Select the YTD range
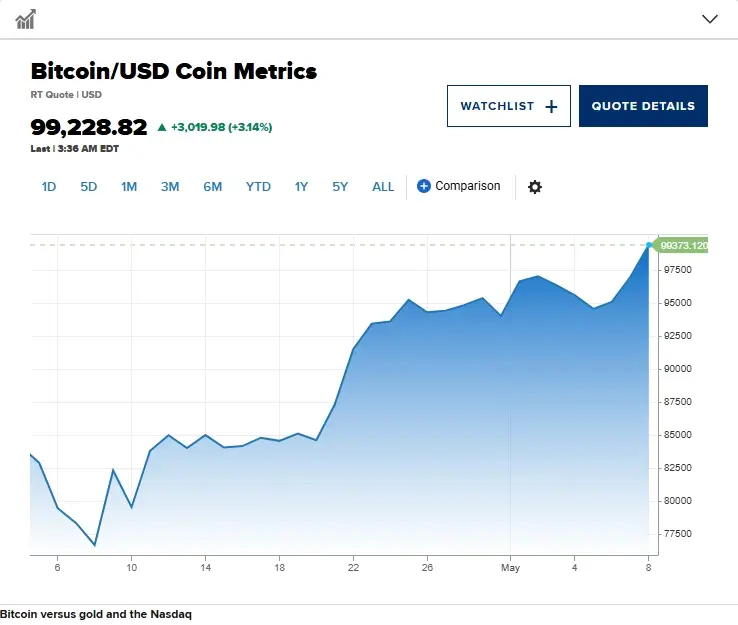This screenshot has height=625, width=738. (258, 186)
